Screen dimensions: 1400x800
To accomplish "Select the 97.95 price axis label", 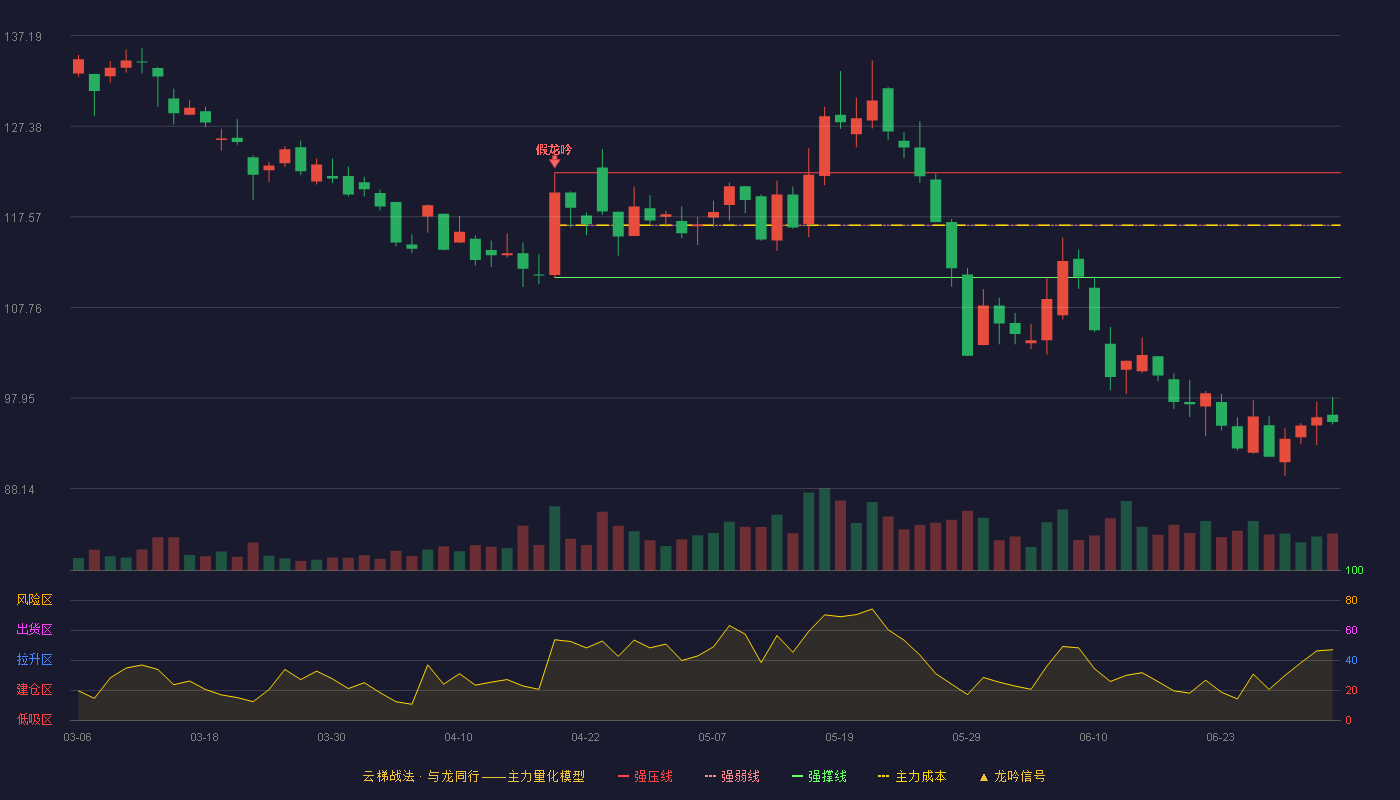I will (x=20, y=399).
